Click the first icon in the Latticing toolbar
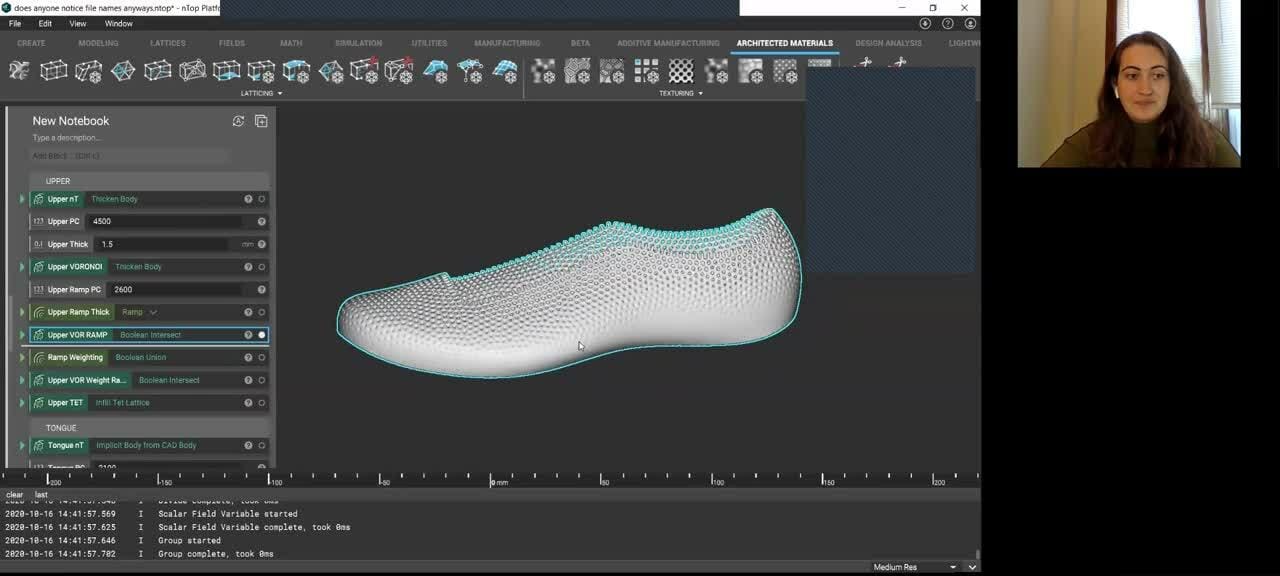The height and width of the screenshot is (576, 1280). (x=19, y=70)
